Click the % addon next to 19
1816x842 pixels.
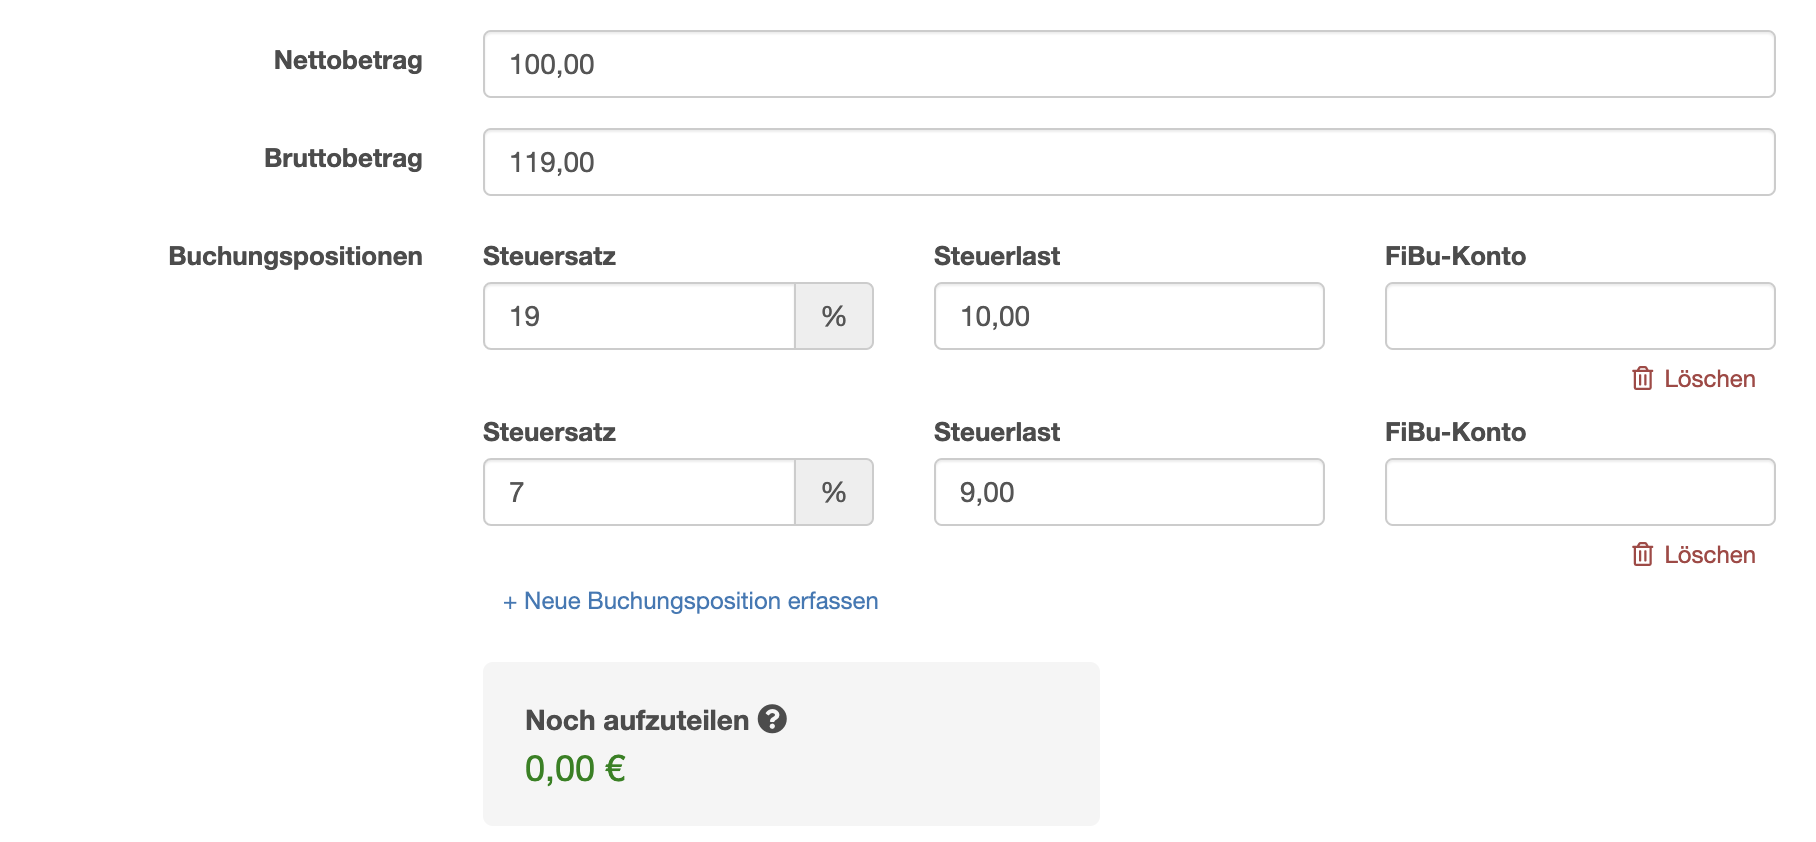coord(834,316)
